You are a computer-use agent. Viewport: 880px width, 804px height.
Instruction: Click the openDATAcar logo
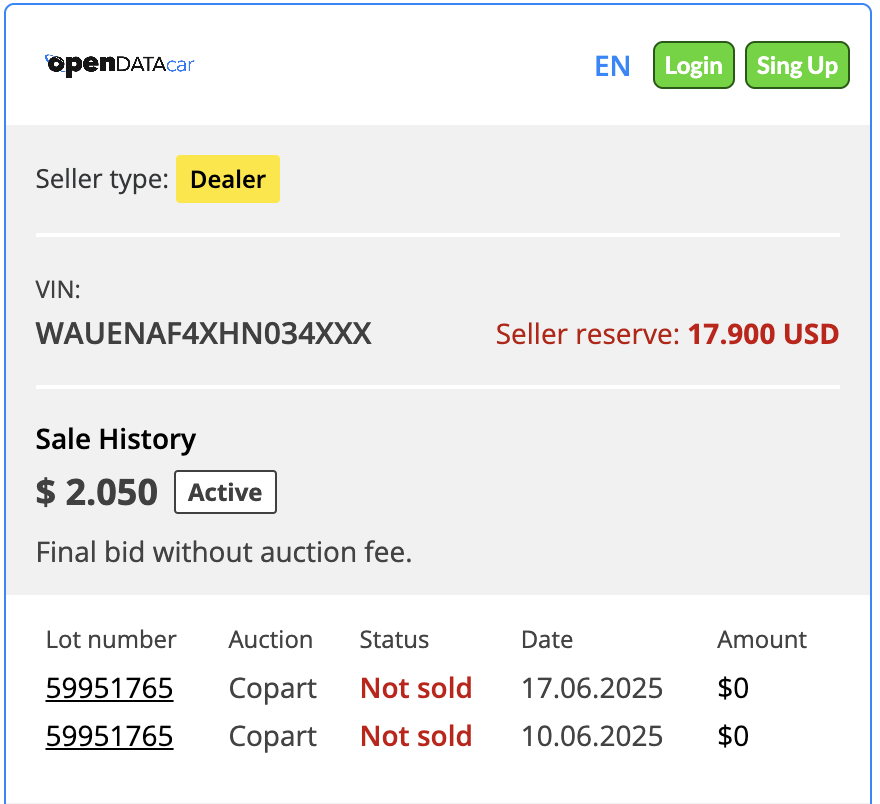(120, 65)
